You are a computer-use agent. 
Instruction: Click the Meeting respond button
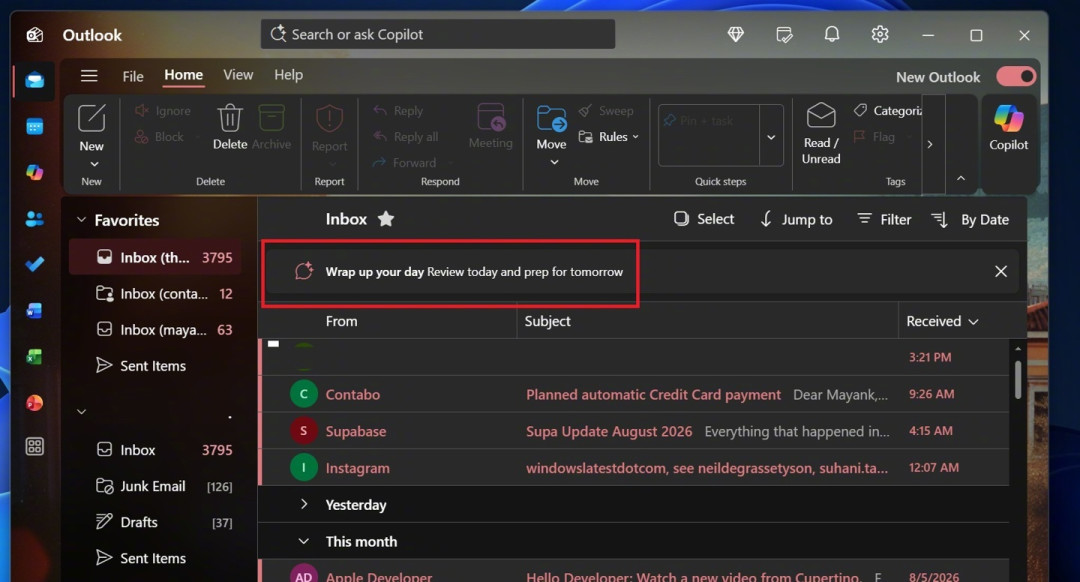[x=490, y=127]
